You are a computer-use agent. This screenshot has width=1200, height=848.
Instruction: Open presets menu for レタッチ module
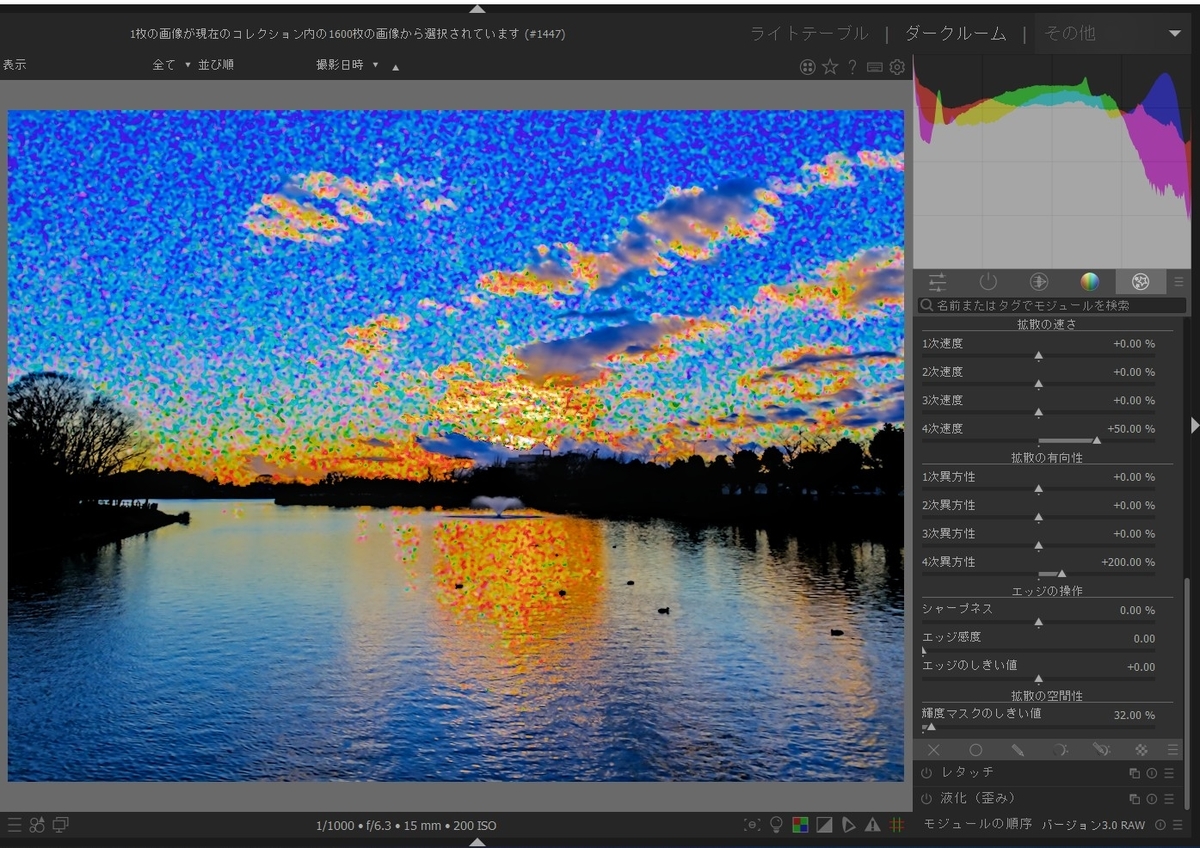(x=1169, y=773)
